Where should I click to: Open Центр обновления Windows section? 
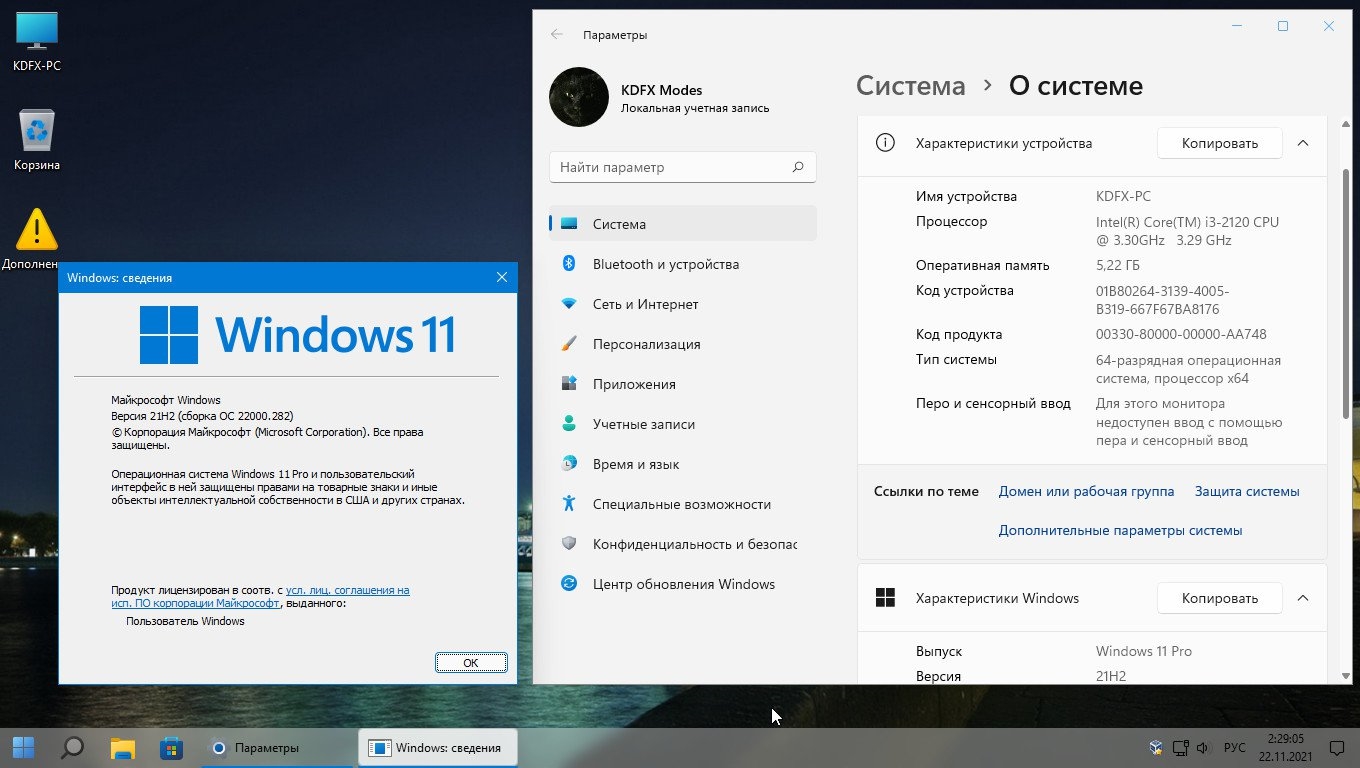[683, 584]
